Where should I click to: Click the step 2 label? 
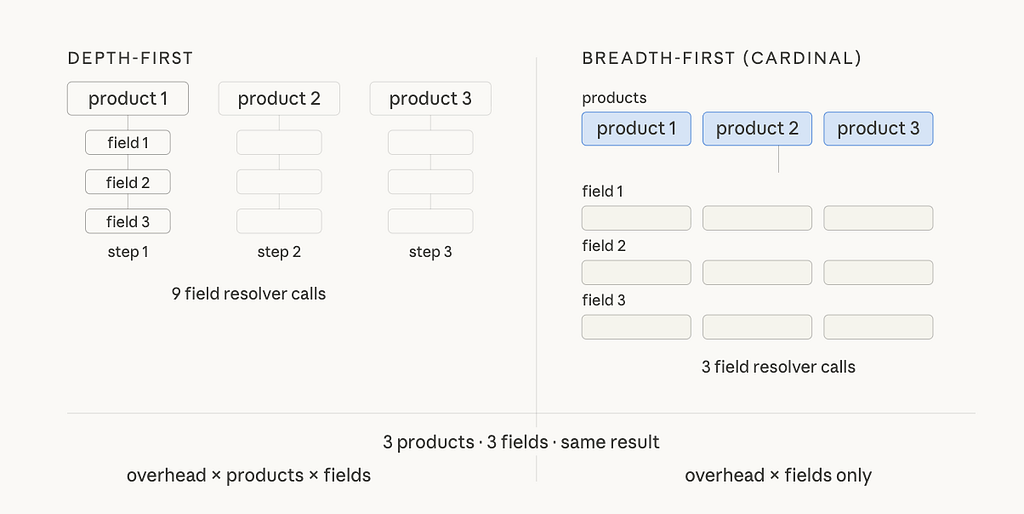tap(279, 252)
